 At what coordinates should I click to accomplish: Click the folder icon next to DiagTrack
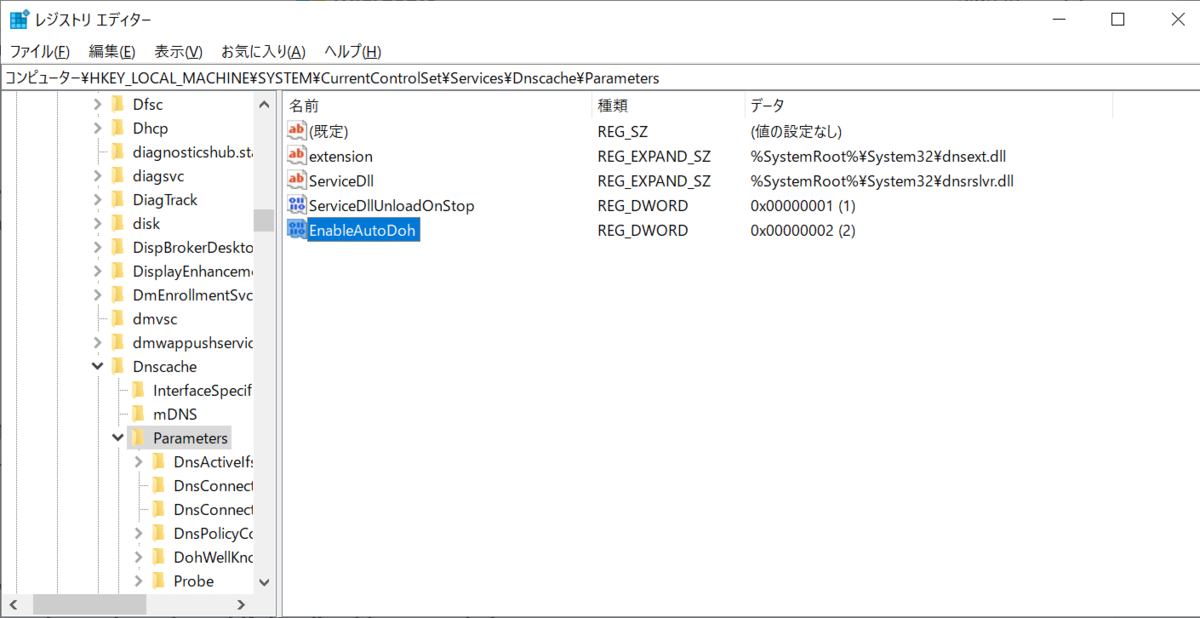[x=117, y=200]
